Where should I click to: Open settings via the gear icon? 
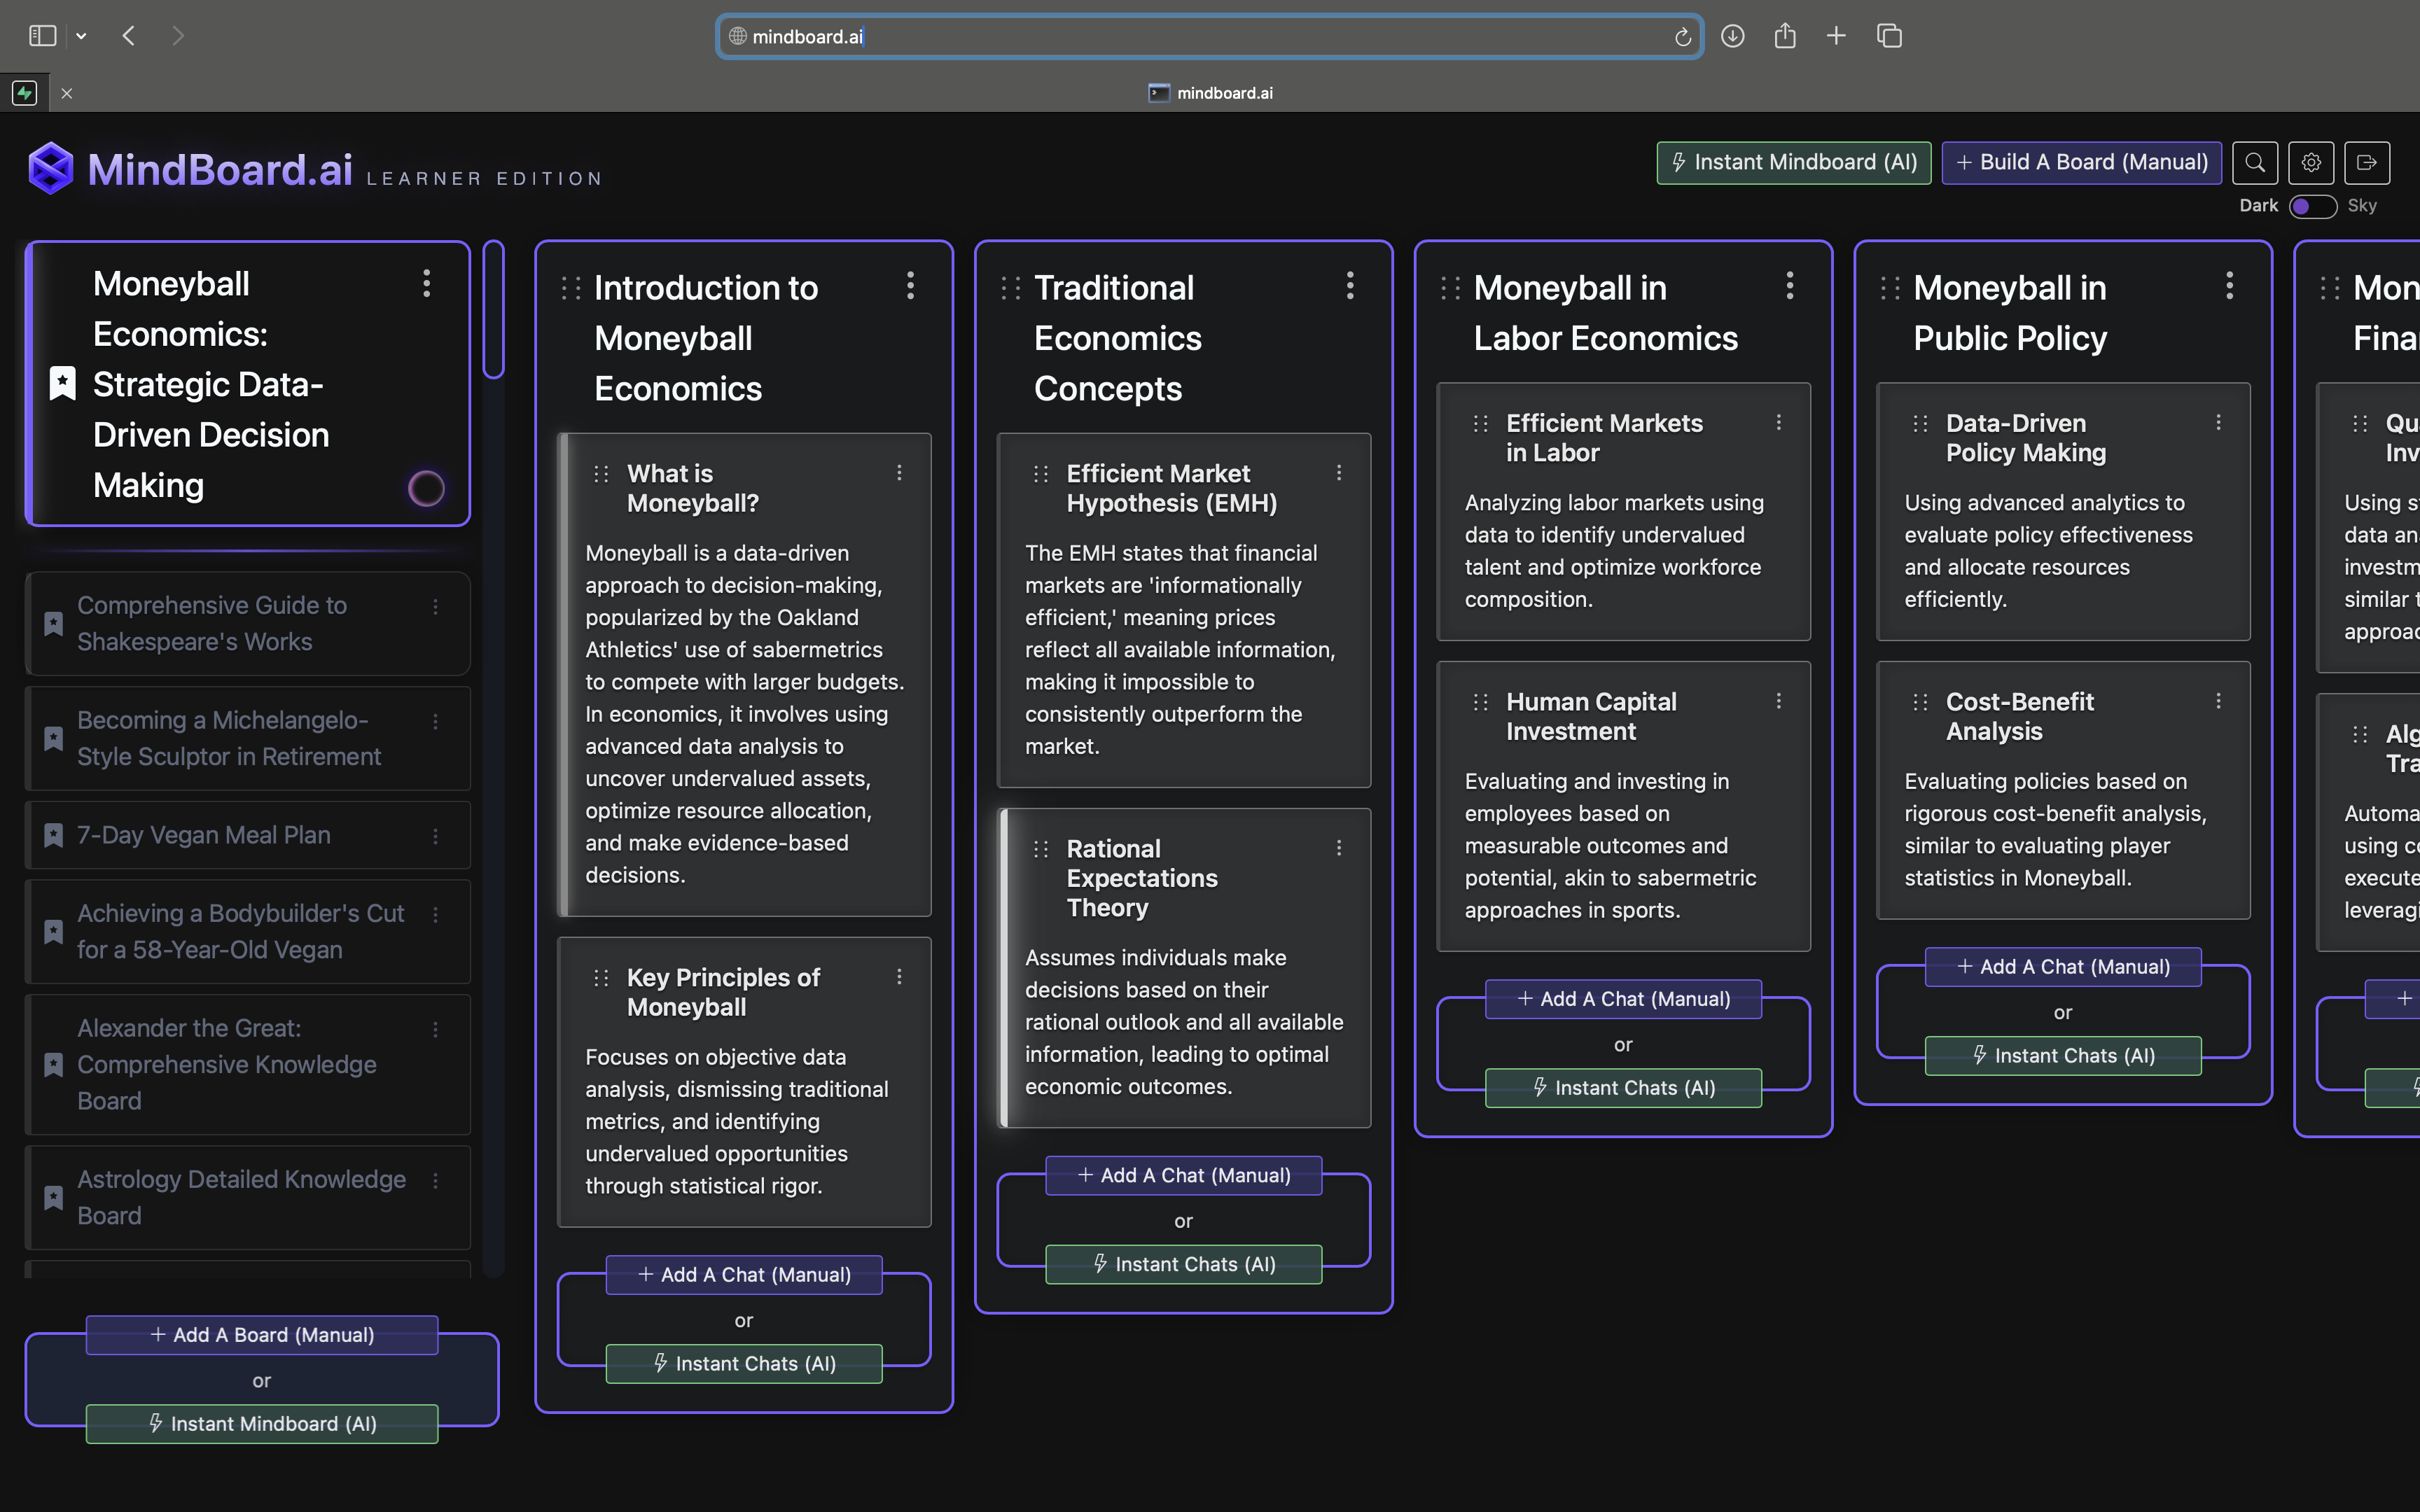[x=2310, y=163]
